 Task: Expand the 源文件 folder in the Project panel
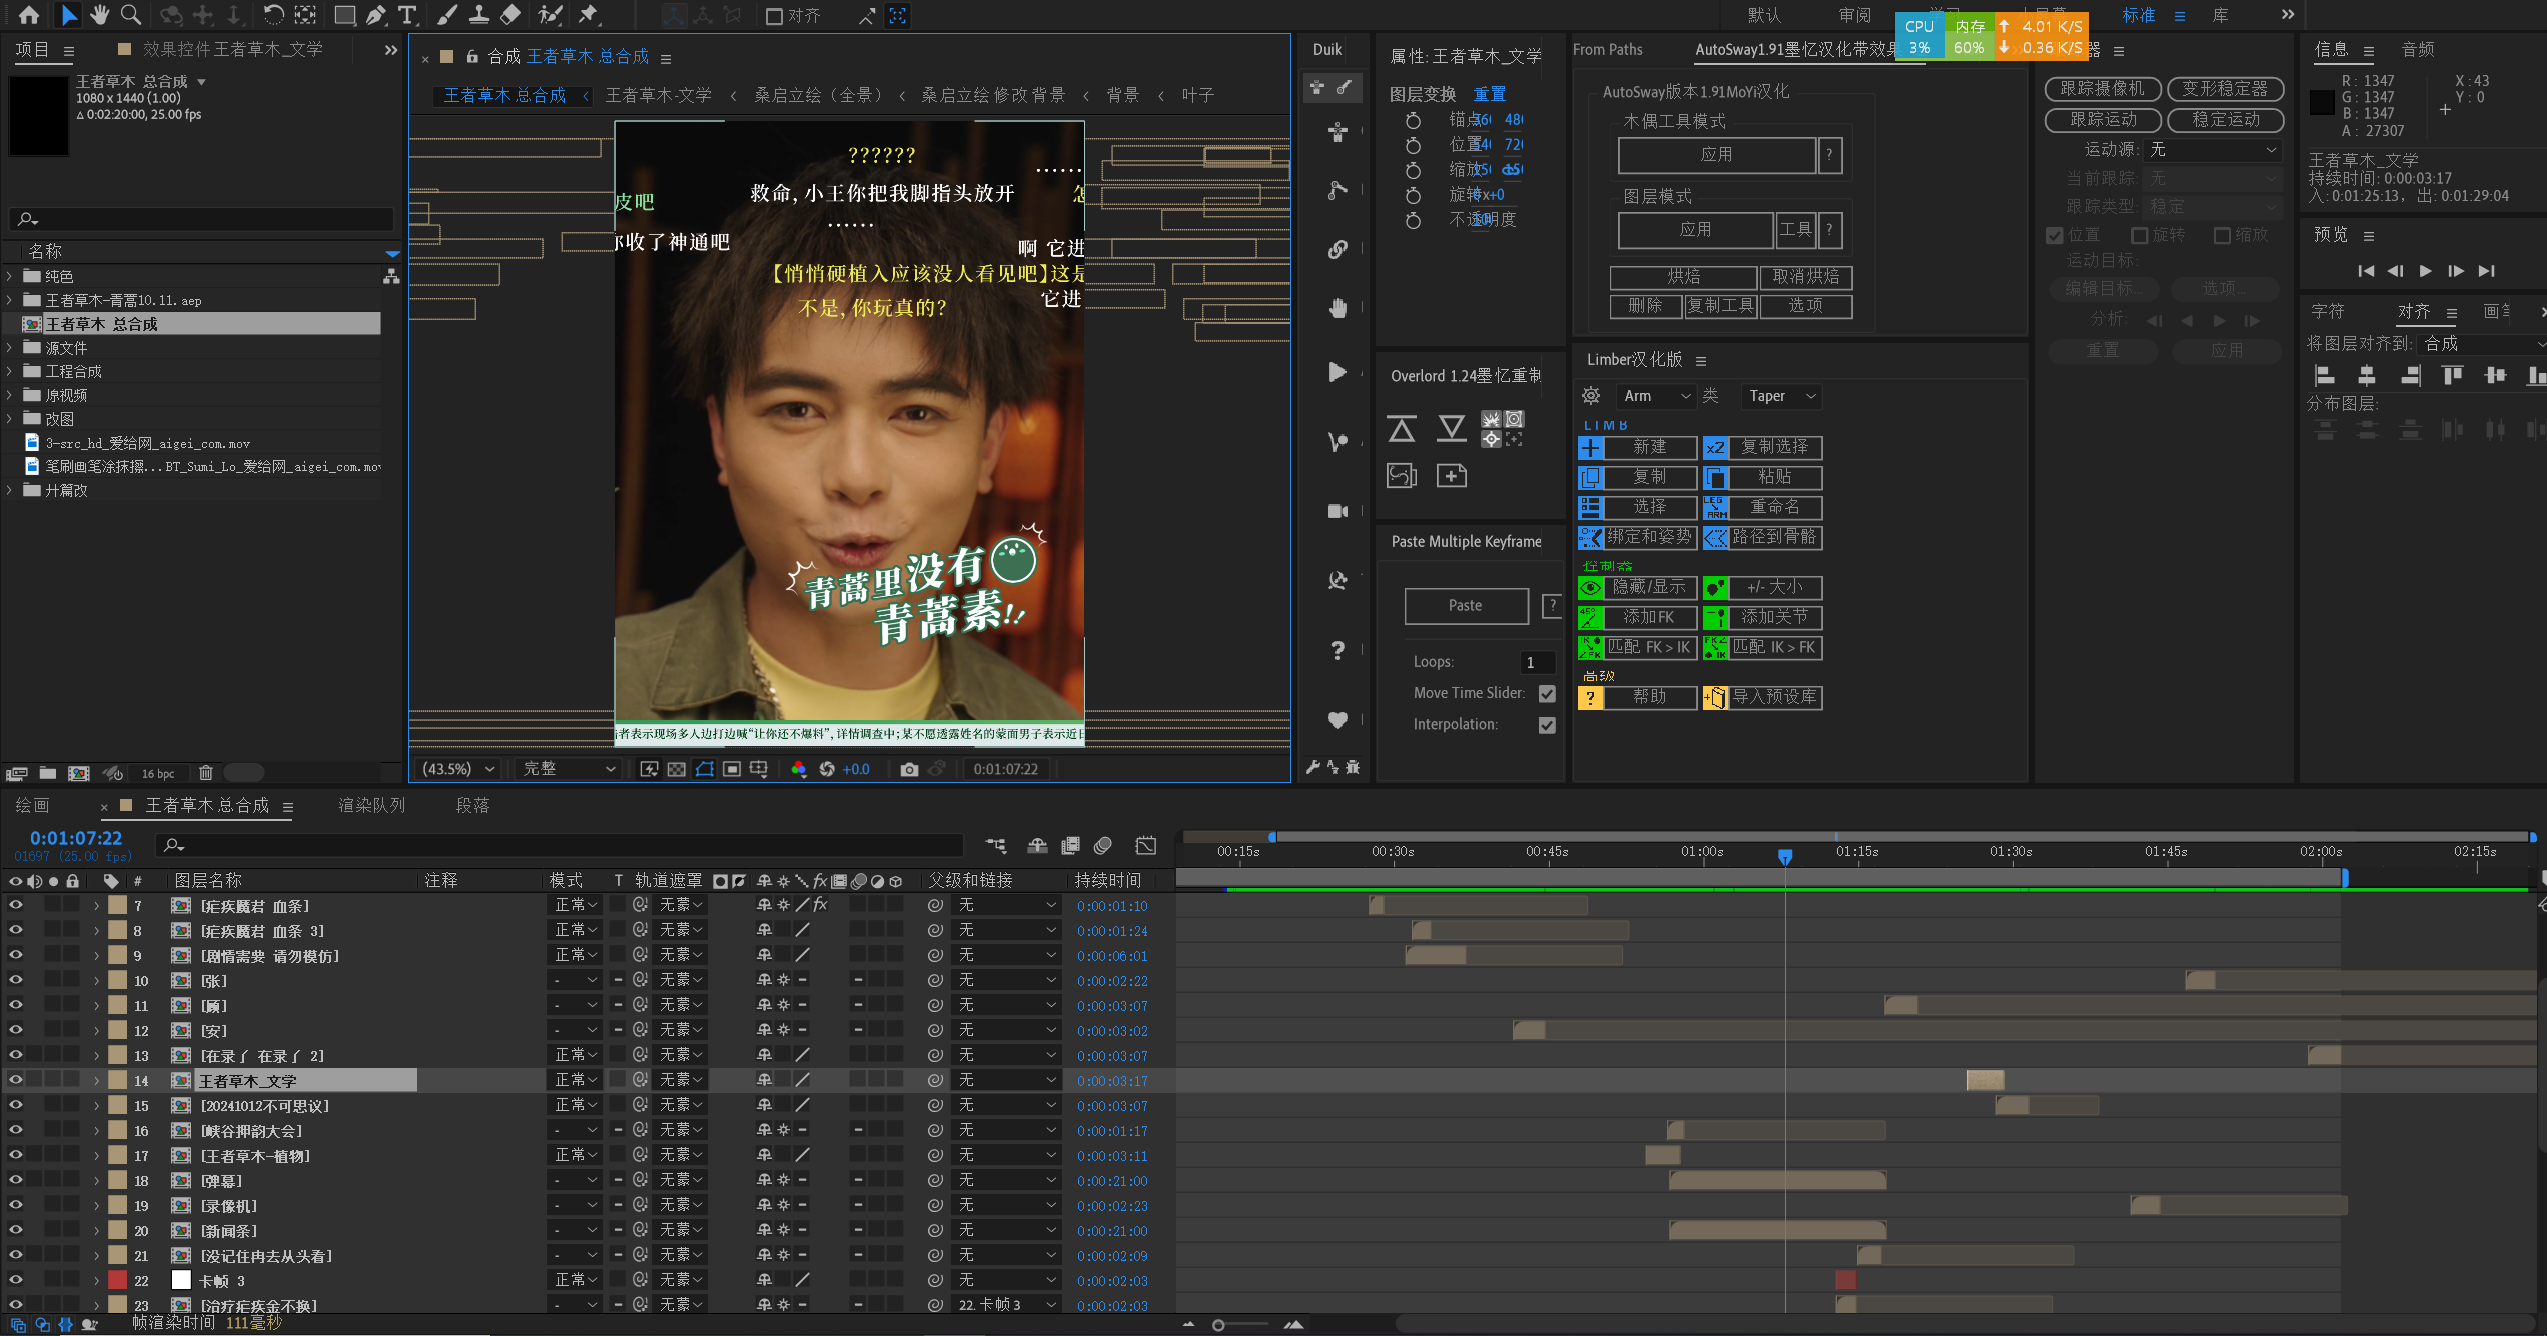9,348
